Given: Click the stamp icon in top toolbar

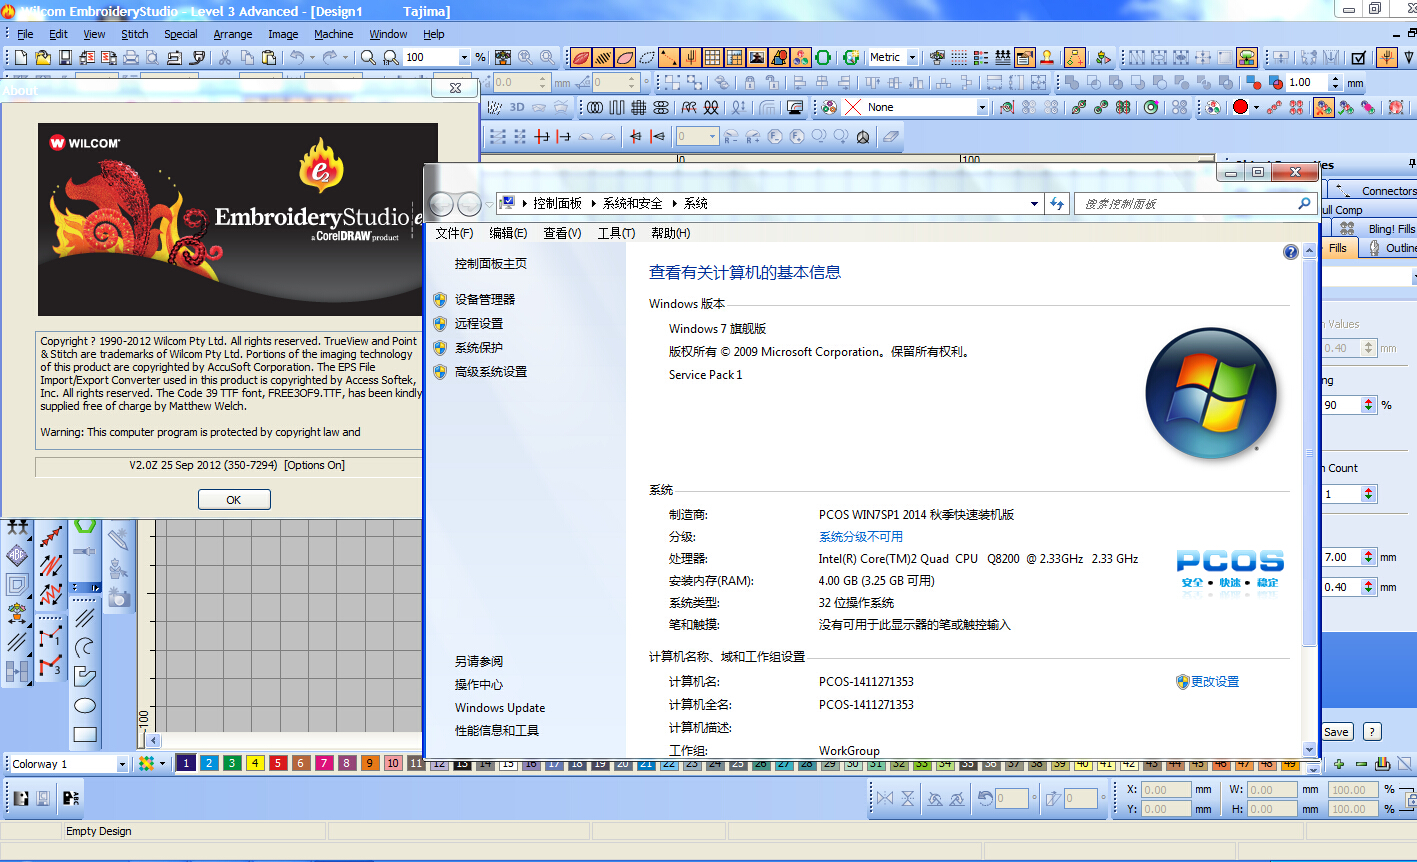Looking at the screenshot, I should click(x=1046, y=57).
